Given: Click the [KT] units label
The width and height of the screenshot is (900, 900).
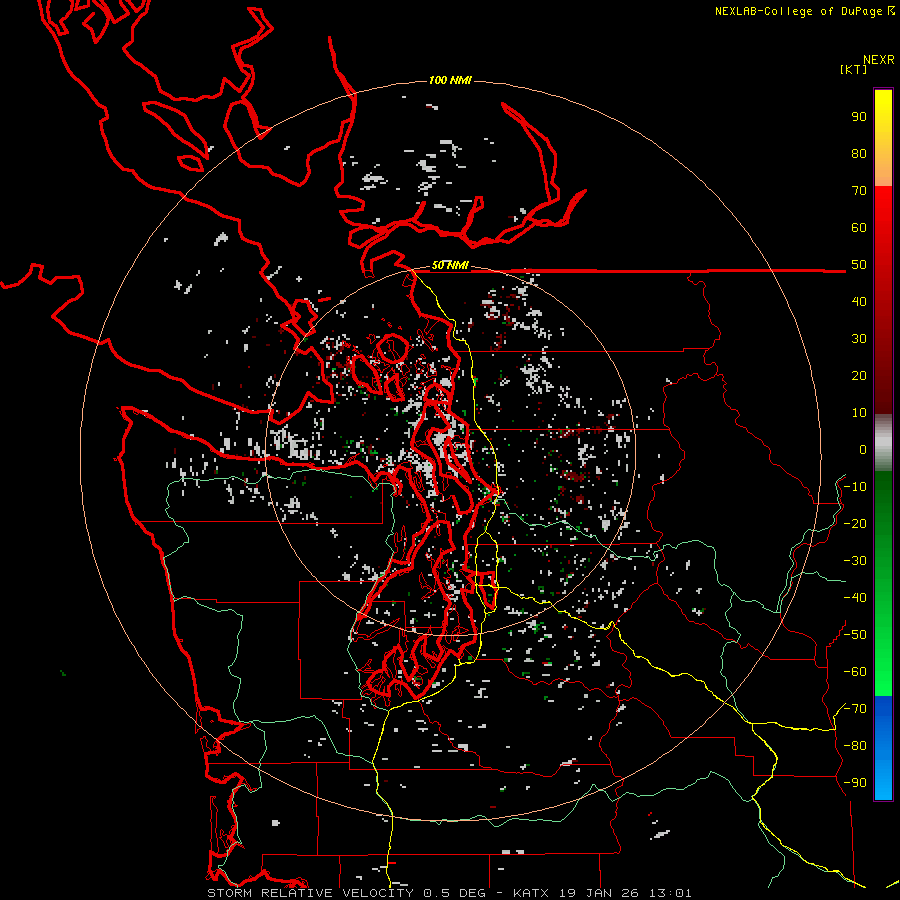Looking at the screenshot, I should tap(853, 69).
